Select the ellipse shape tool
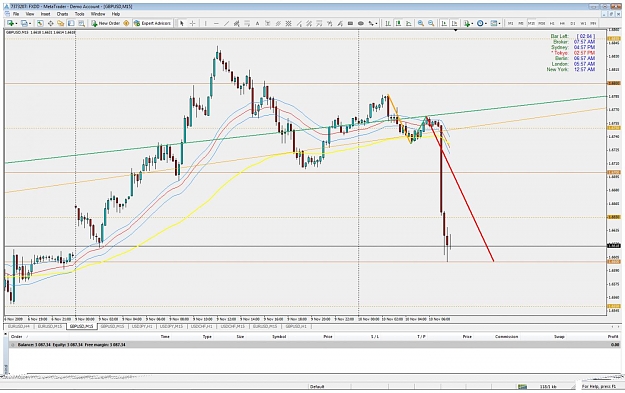This screenshot has width=625, height=393. 361,24
